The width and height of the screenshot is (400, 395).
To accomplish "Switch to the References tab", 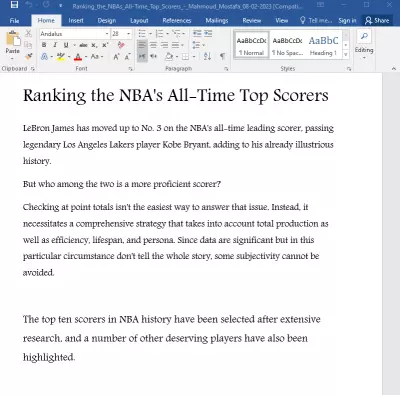I will [x=177, y=21].
